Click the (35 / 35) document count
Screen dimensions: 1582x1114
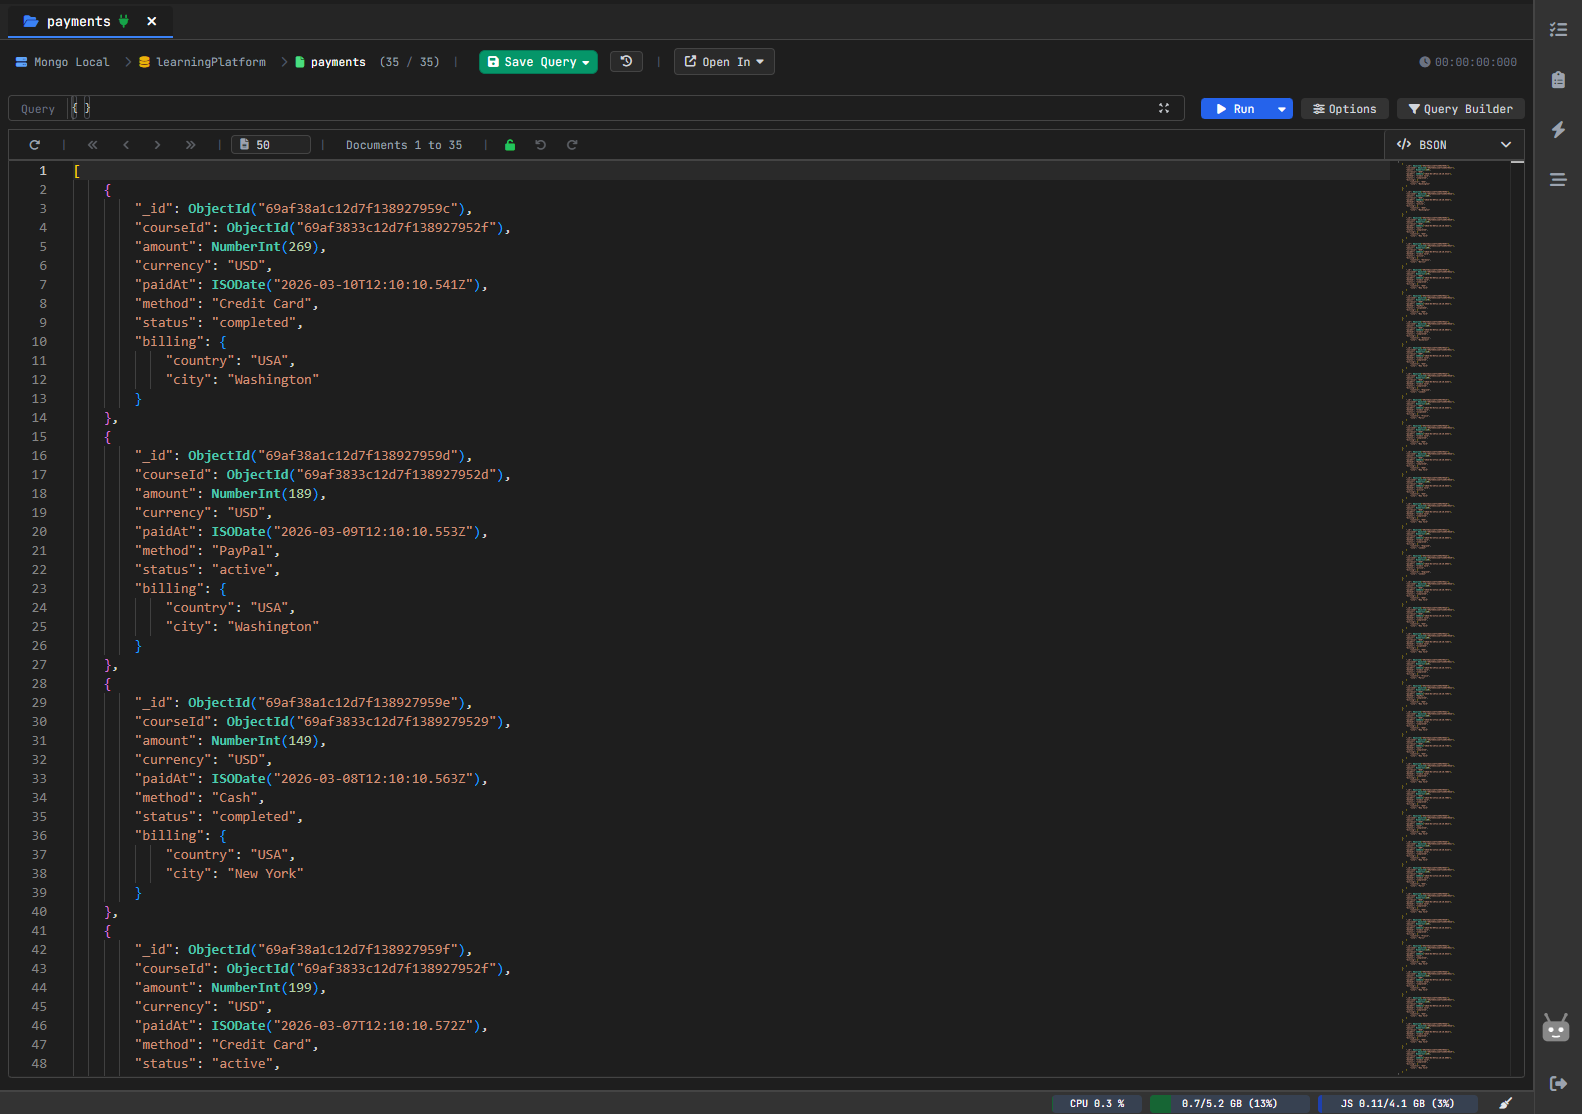[410, 62]
